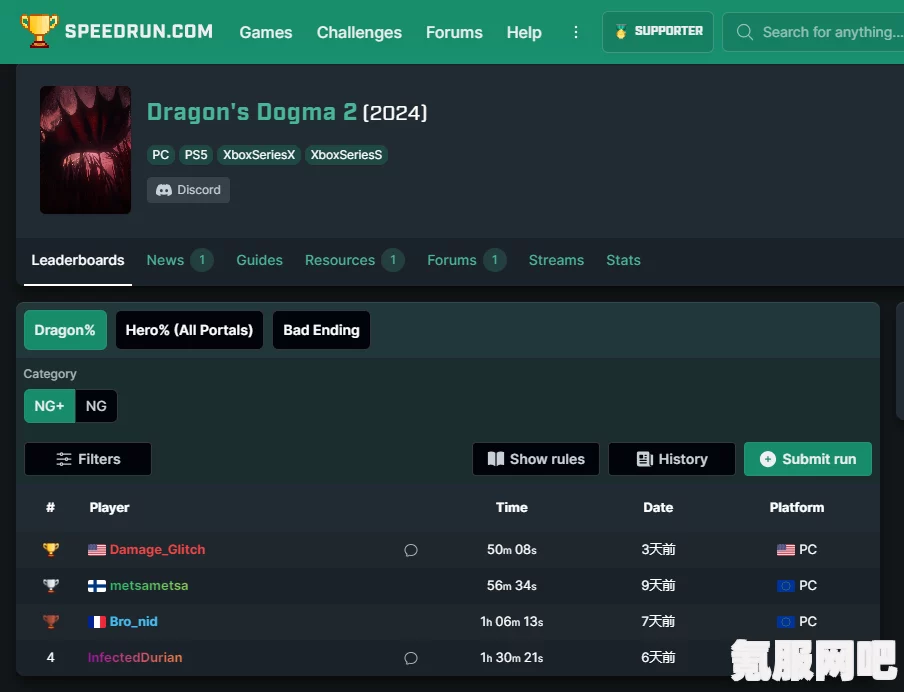
Task: Filter by the XboxSeriesS platform tag
Action: (346, 155)
